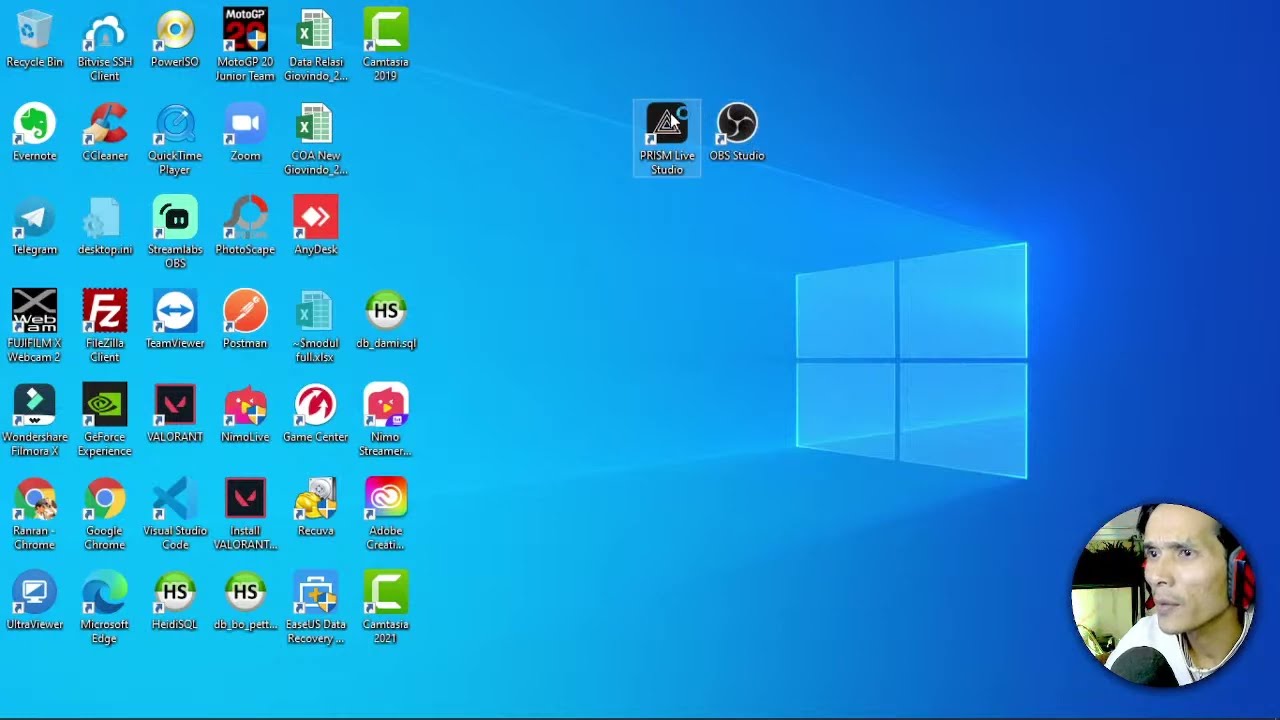This screenshot has width=1280, height=720.
Task: Click the VALORANT game shortcut
Action: pyautogui.click(x=175, y=415)
